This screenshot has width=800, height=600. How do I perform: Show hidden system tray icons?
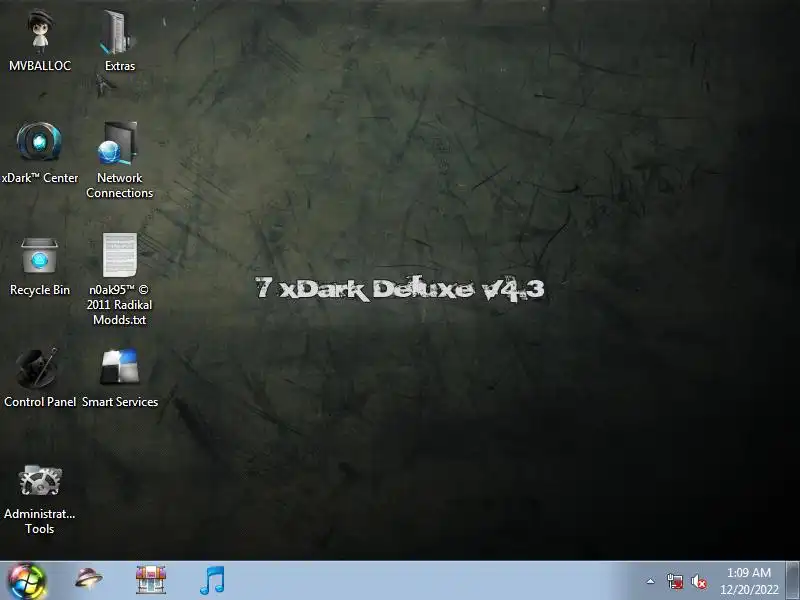[x=651, y=581]
